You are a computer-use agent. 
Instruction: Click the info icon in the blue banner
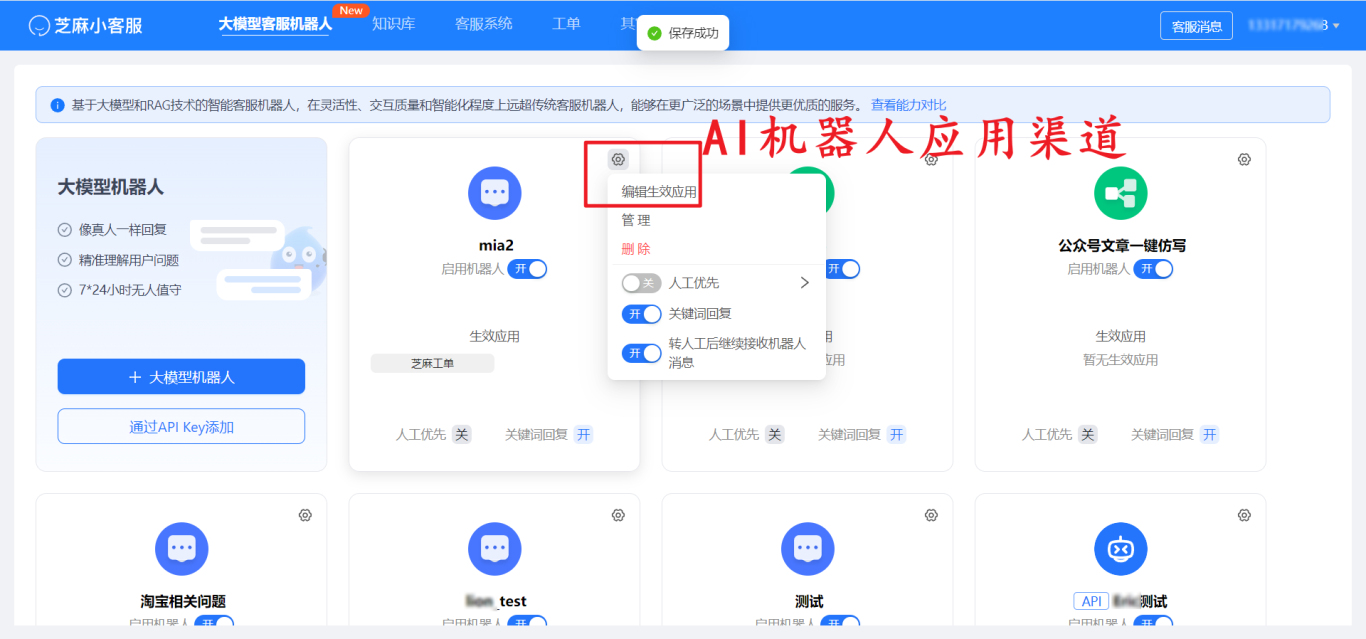[56, 105]
